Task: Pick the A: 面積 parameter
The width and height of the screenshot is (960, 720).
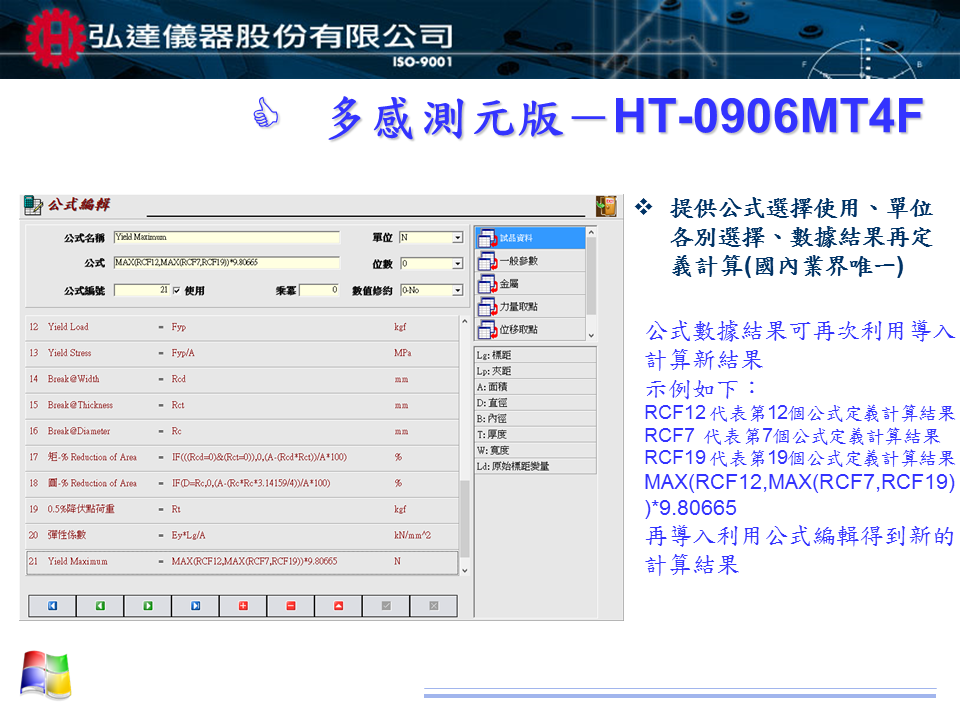Action: click(536, 387)
